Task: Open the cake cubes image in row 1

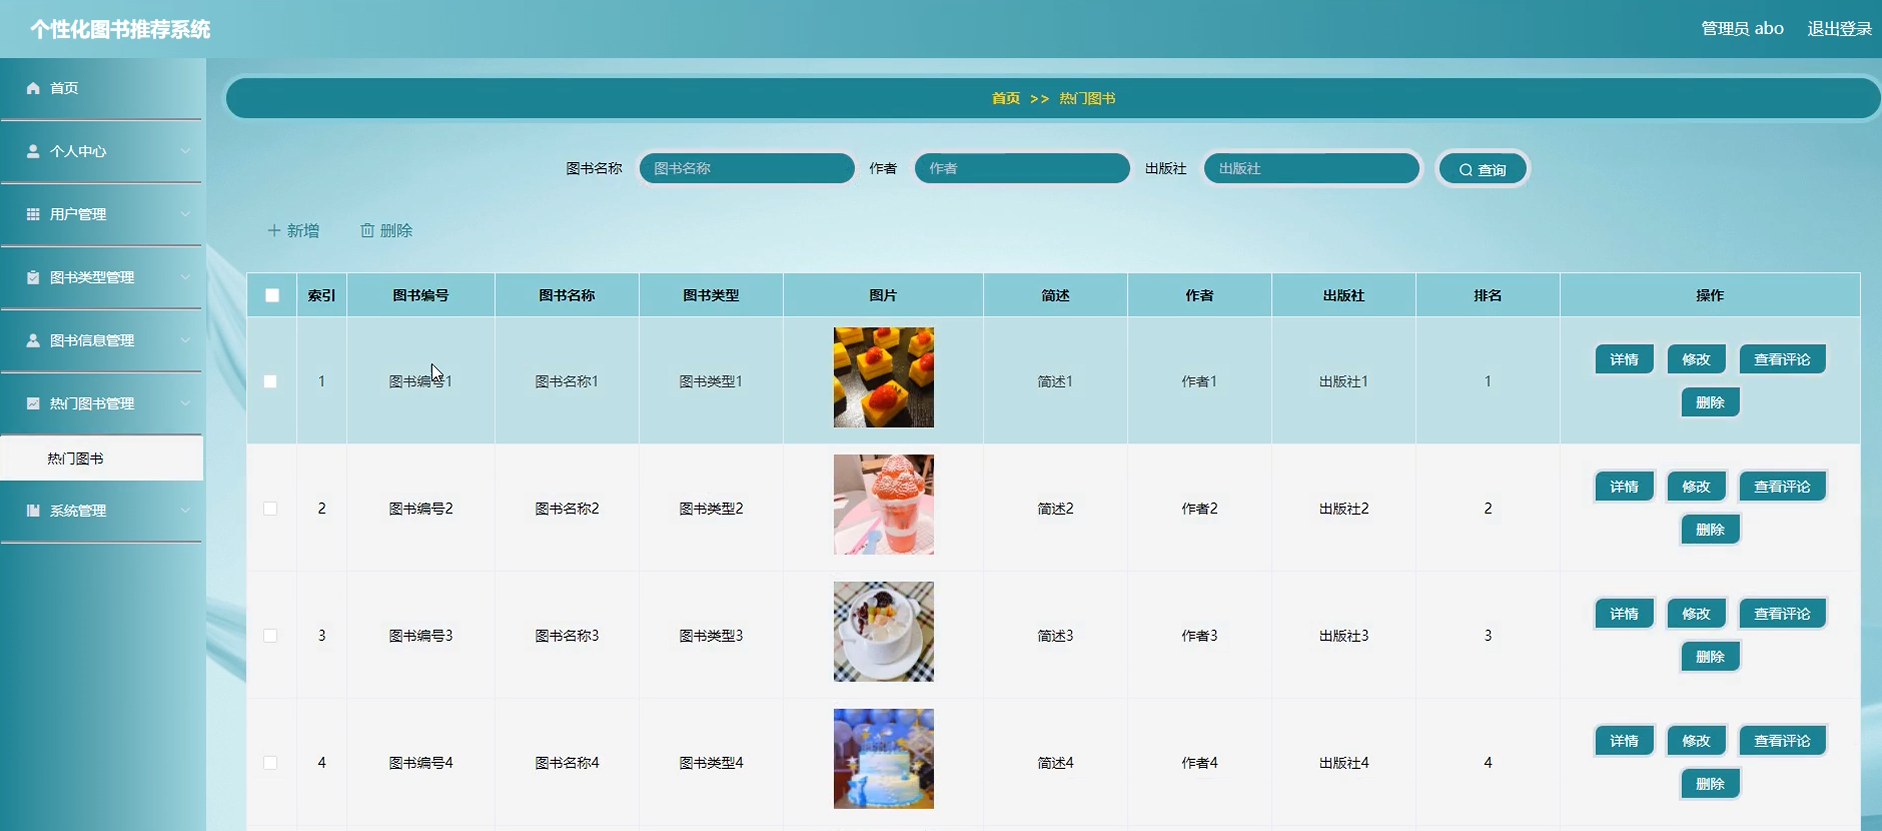Action: (884, 377)
